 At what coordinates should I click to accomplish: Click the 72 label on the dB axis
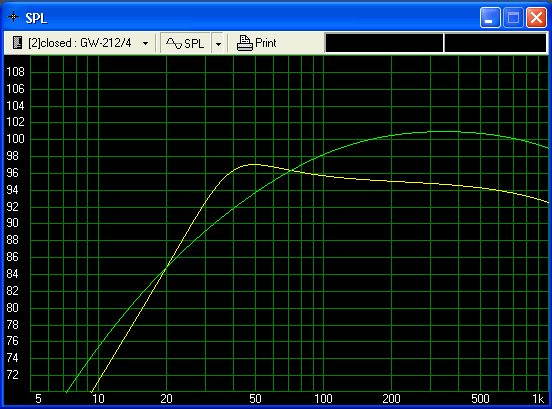(x=12, y=375)
